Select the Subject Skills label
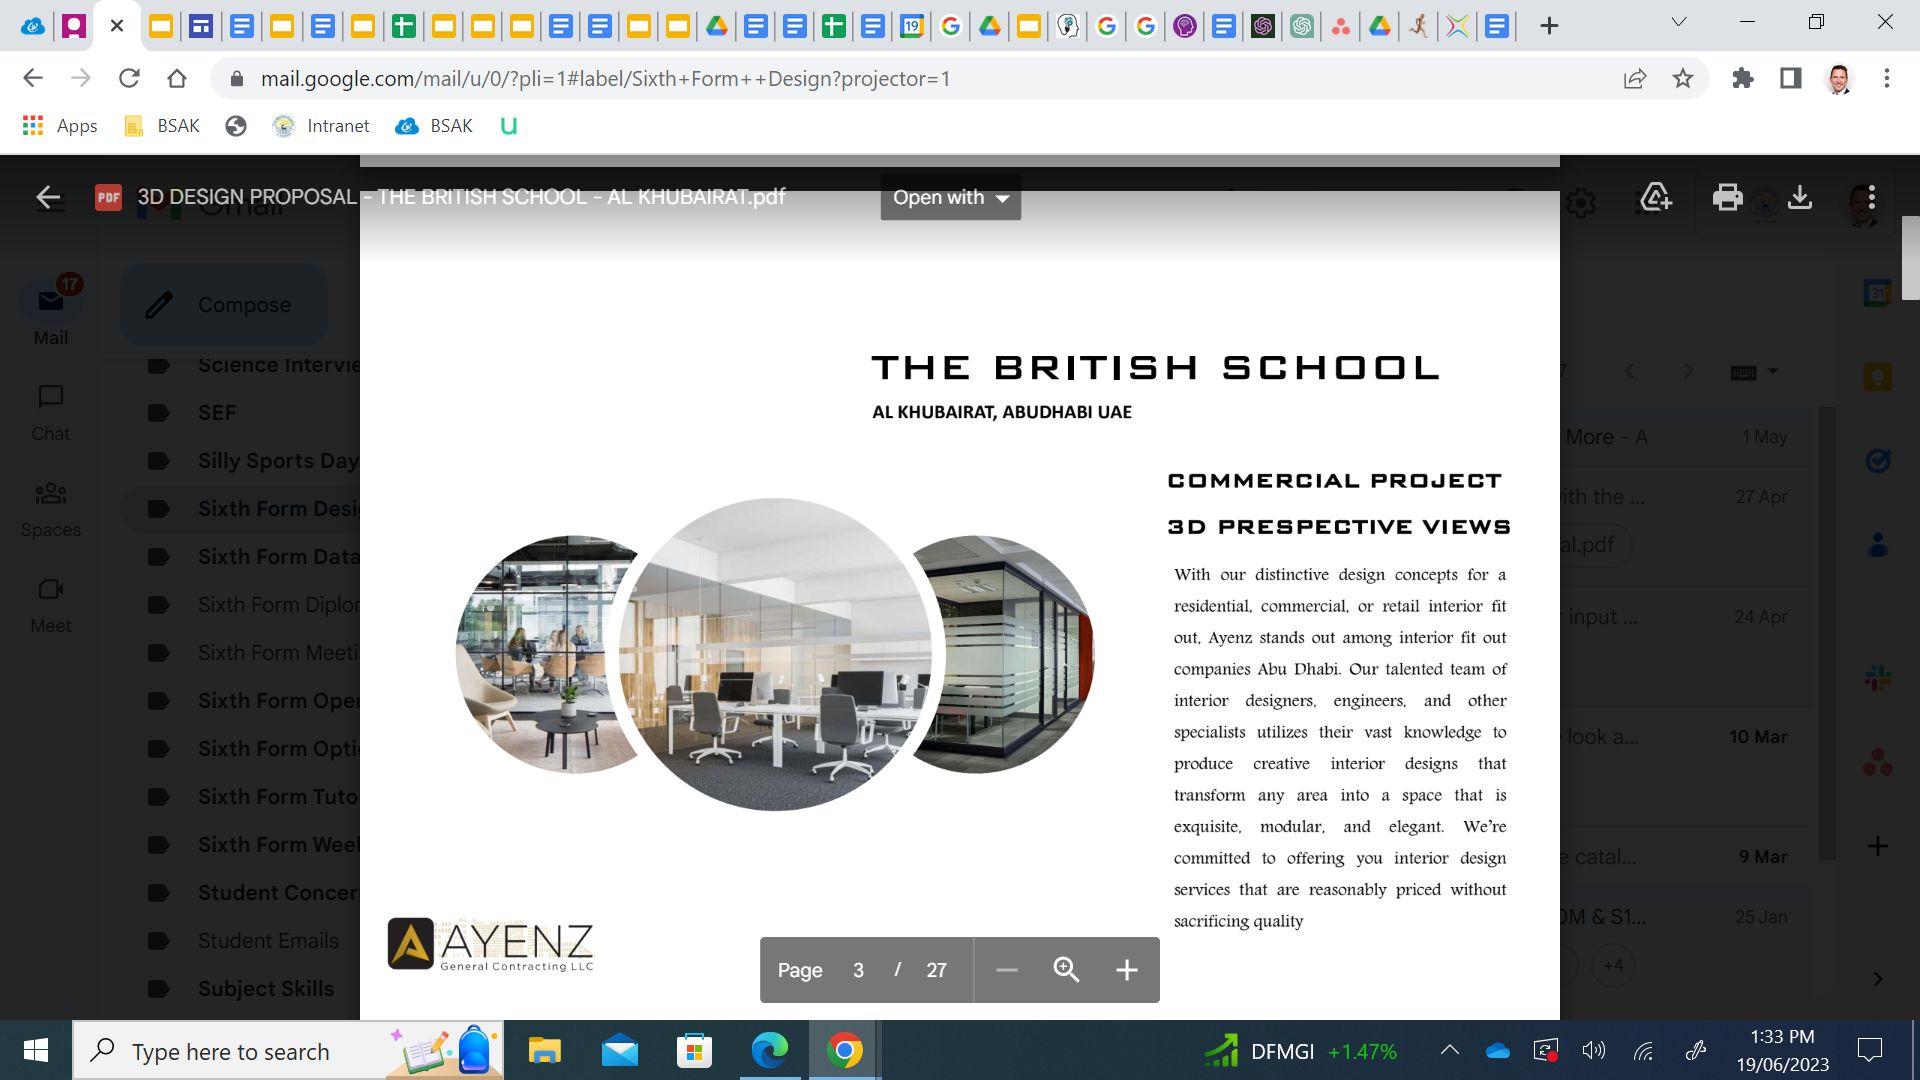Image resolution: width=1920 pixels, height=1080 pixels. [266, 989]
